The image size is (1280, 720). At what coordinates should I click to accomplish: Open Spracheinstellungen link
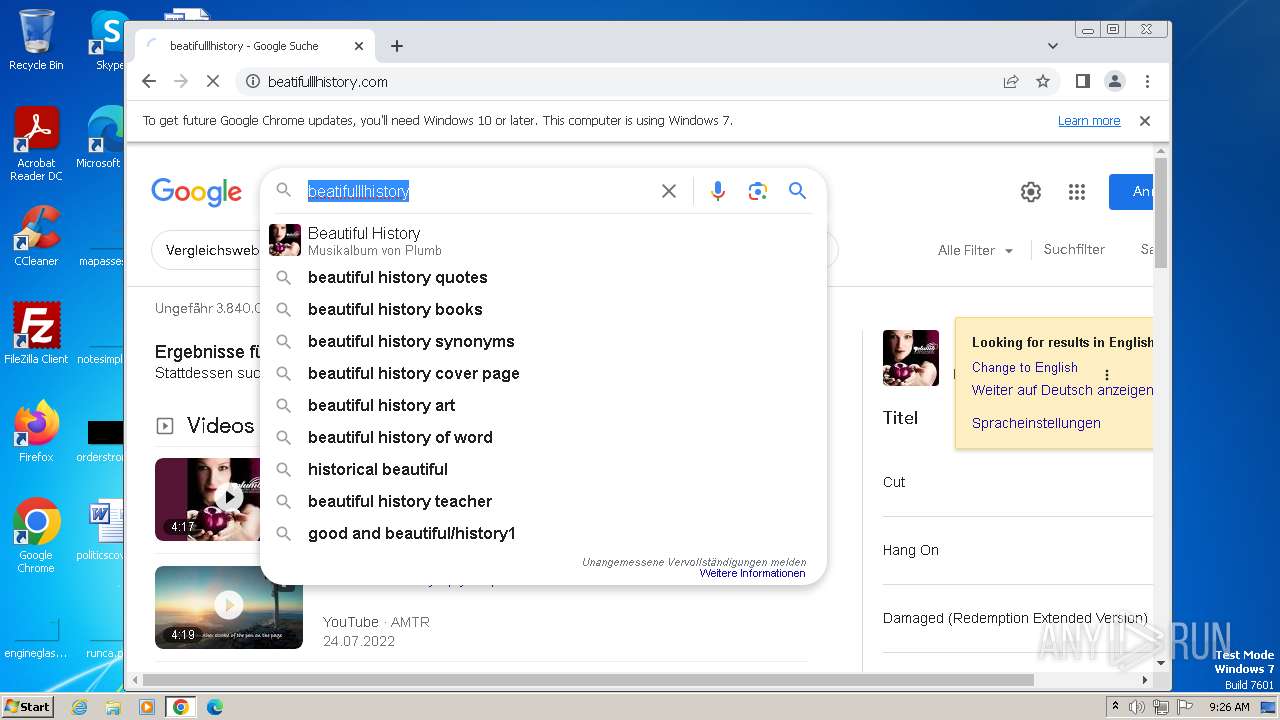coord(1036,423)
